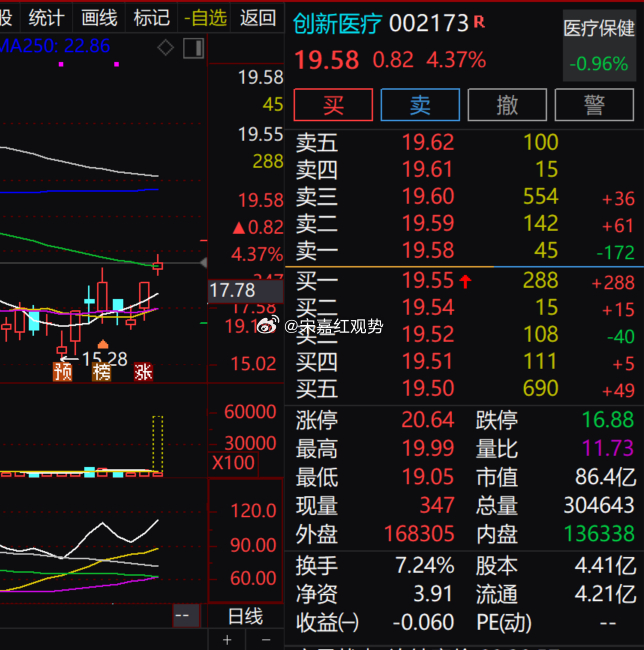Open the 日线 period selector
Screen dimensions: 644x650
245,616
